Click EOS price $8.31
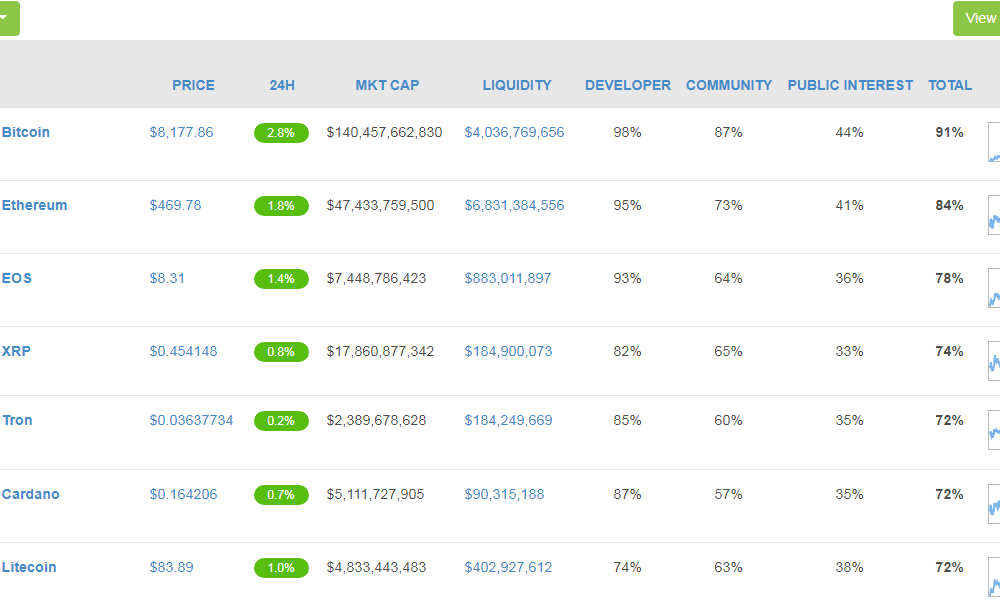This screenshot has width=1000, height=615. tap(167, 279)
